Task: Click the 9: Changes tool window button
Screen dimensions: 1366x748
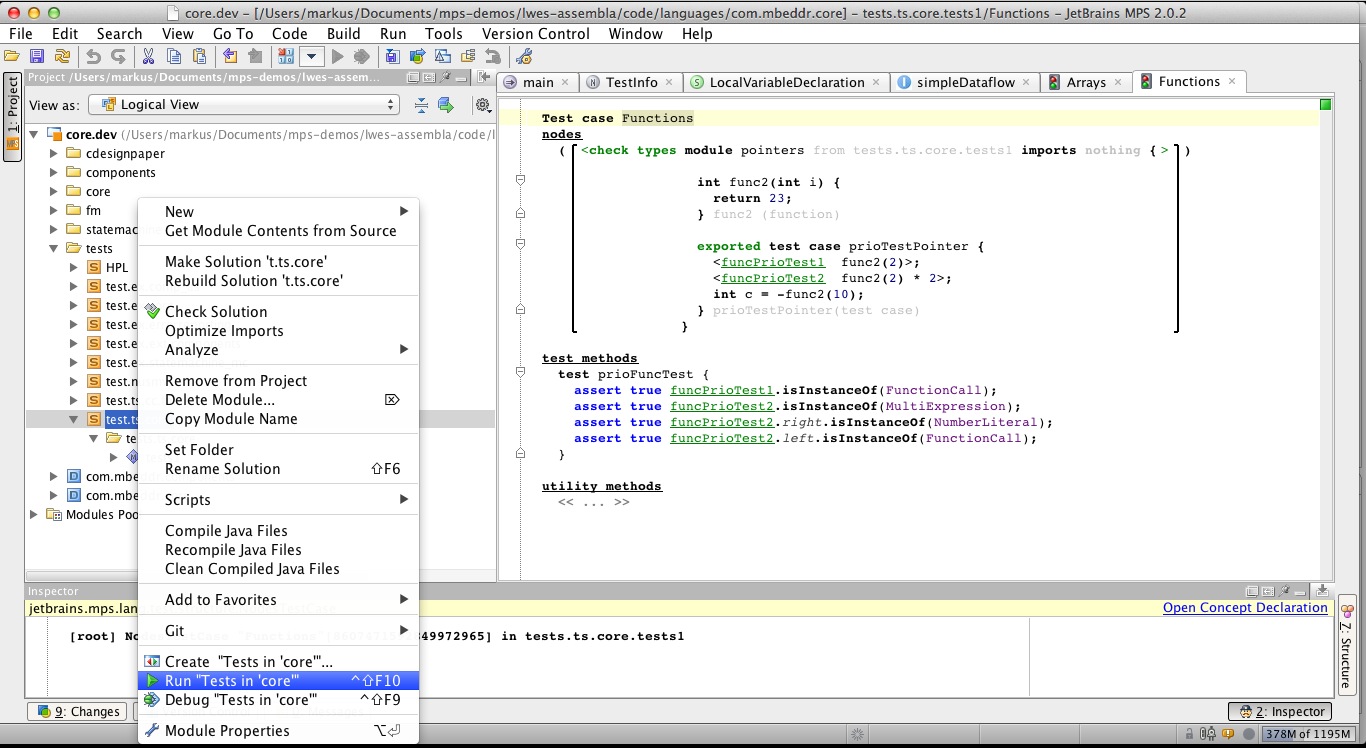Action: [x=78, y=712]
